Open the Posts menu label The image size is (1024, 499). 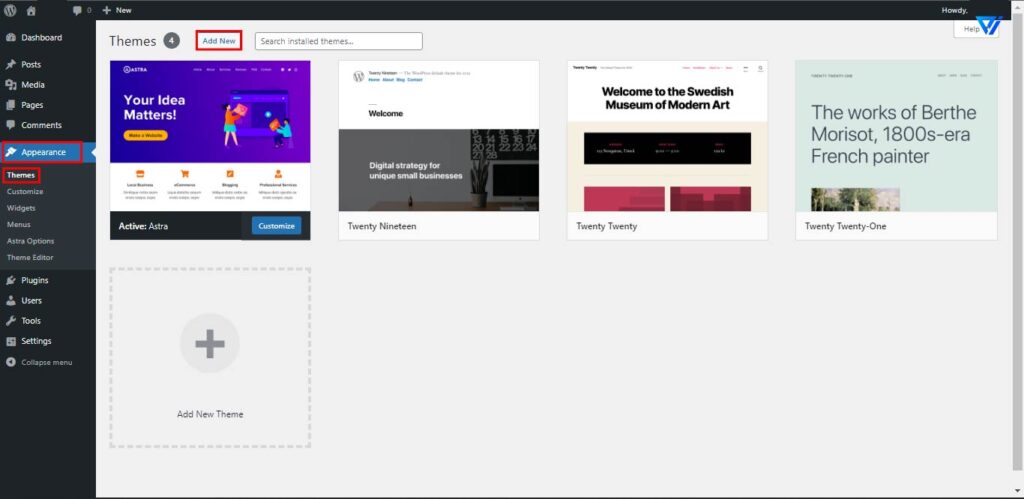(x=31, y=65)
